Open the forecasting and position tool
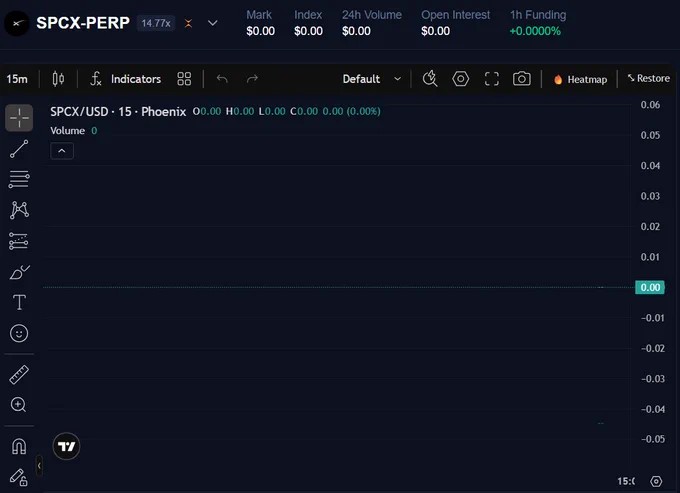The image size is (680, 493). 19,241
